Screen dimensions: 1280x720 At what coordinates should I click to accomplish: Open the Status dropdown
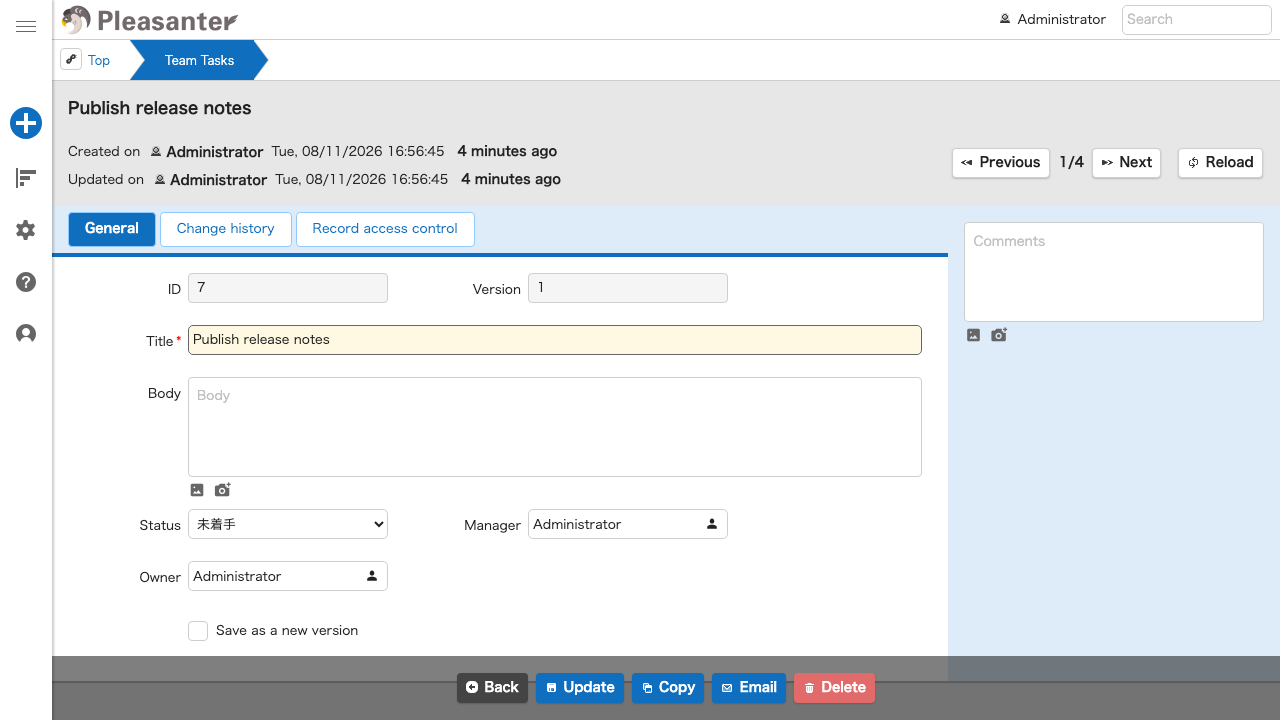tap(288, 524)
